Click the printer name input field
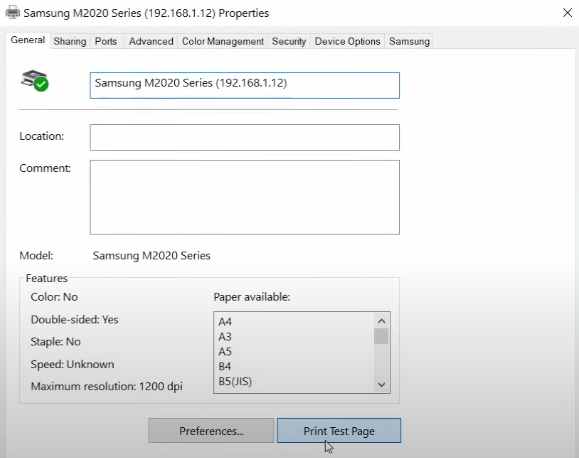 244,85
